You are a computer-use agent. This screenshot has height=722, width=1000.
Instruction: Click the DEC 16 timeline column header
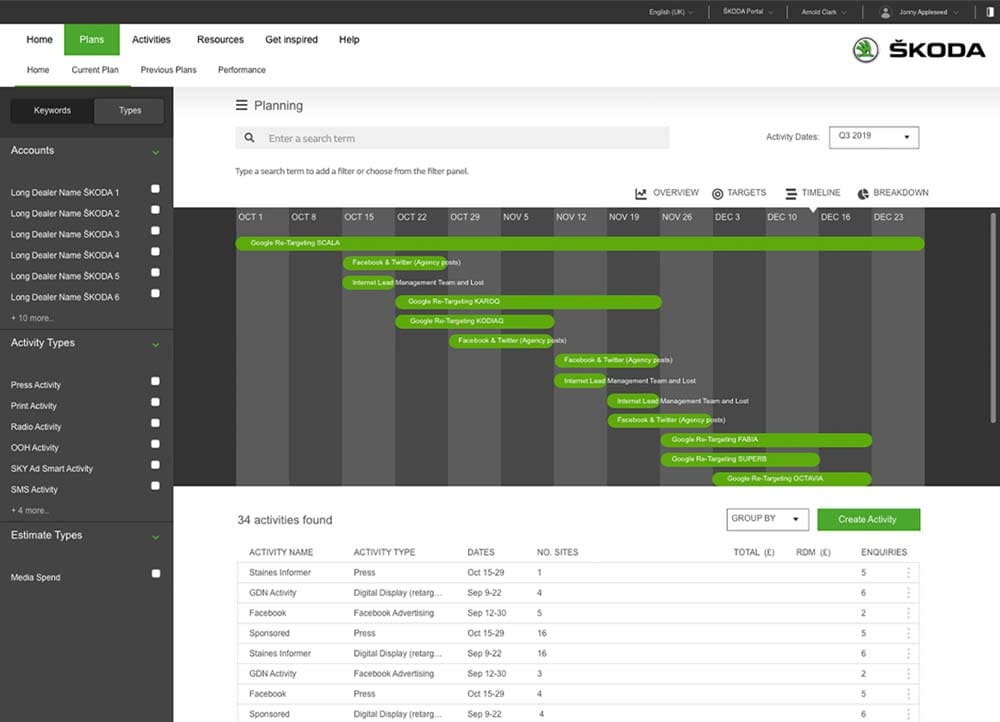coord(835,217)
